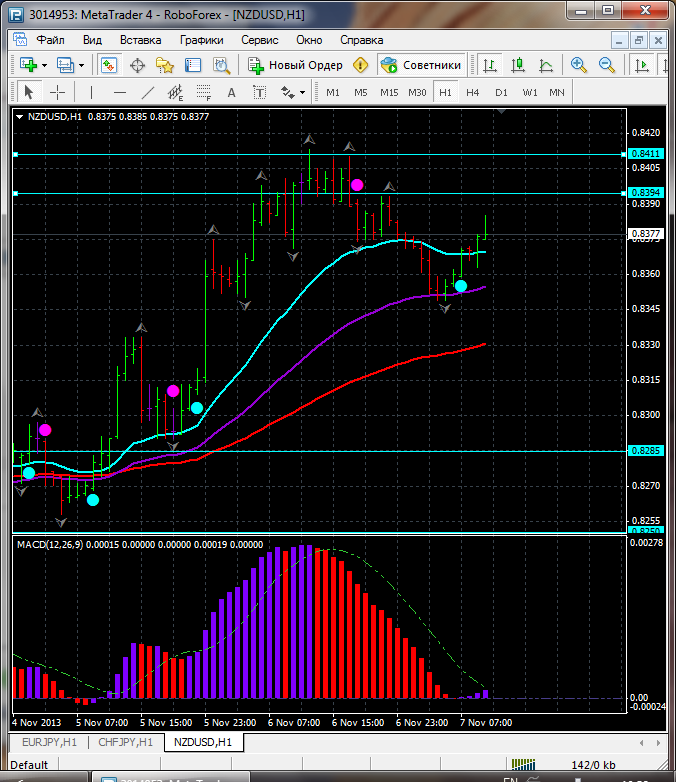This screenshot has height=782, width=676.
Task: Click the New Chart icon
Action: [27, 65]
